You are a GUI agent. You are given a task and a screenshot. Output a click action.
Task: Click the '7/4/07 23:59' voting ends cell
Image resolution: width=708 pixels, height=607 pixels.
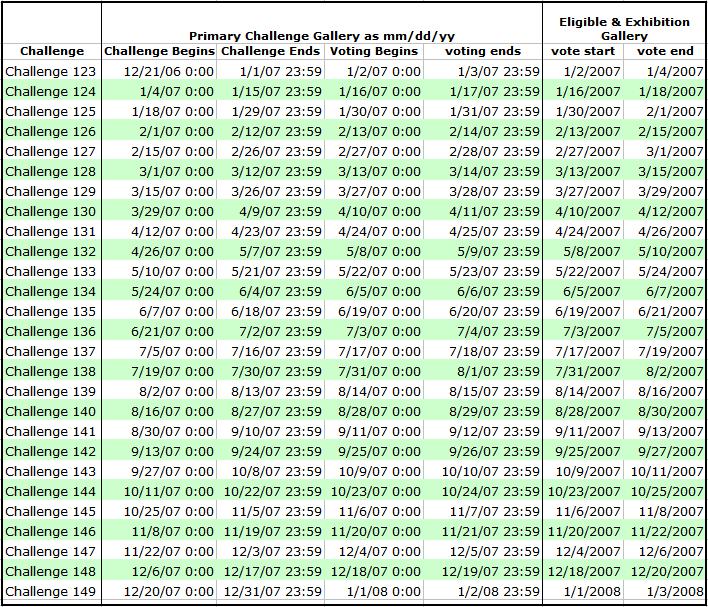(498, 332)
